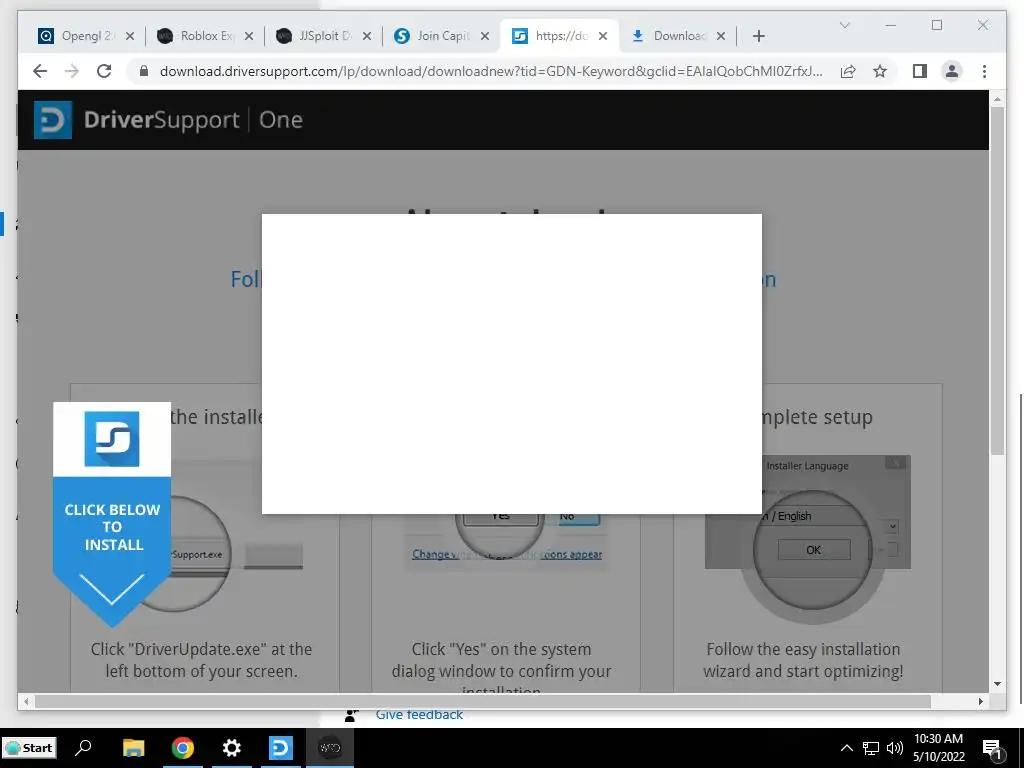Viewport: 1024px width, 768px height.
Task: Click the forward navigation arrow
Action: (x=72, y=71)
